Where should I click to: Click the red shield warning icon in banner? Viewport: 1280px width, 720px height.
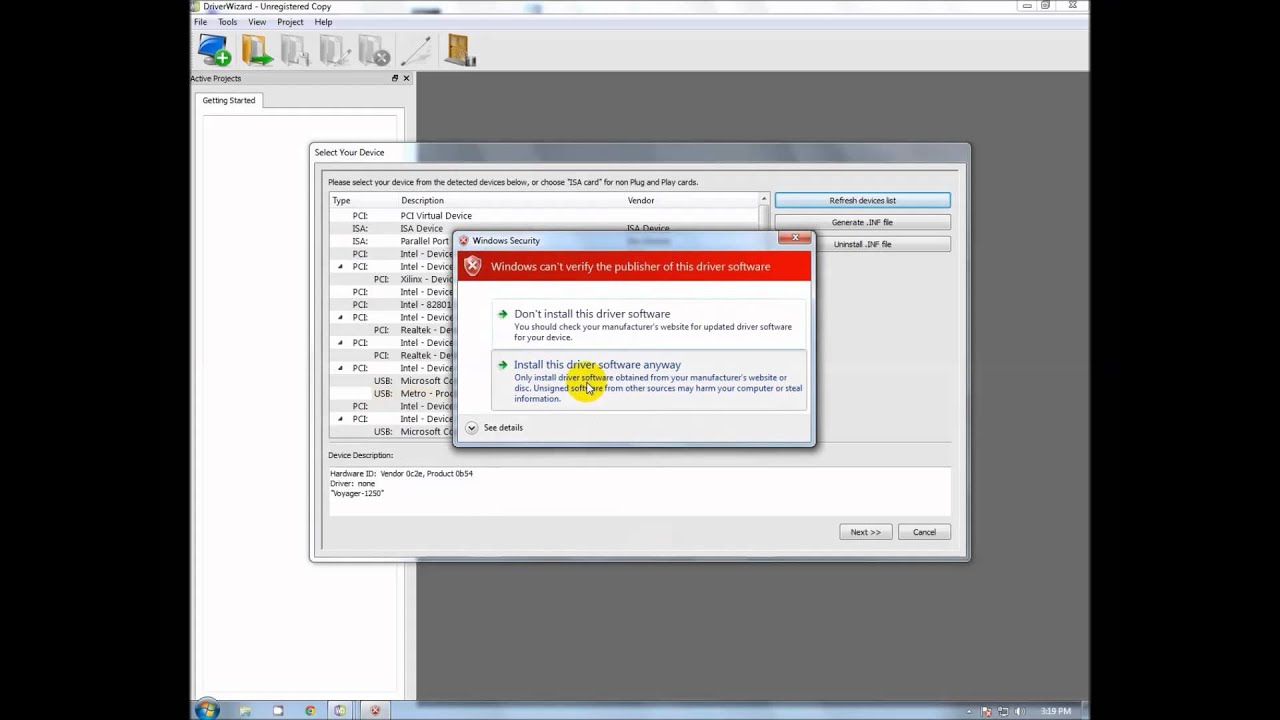[473, 266]
